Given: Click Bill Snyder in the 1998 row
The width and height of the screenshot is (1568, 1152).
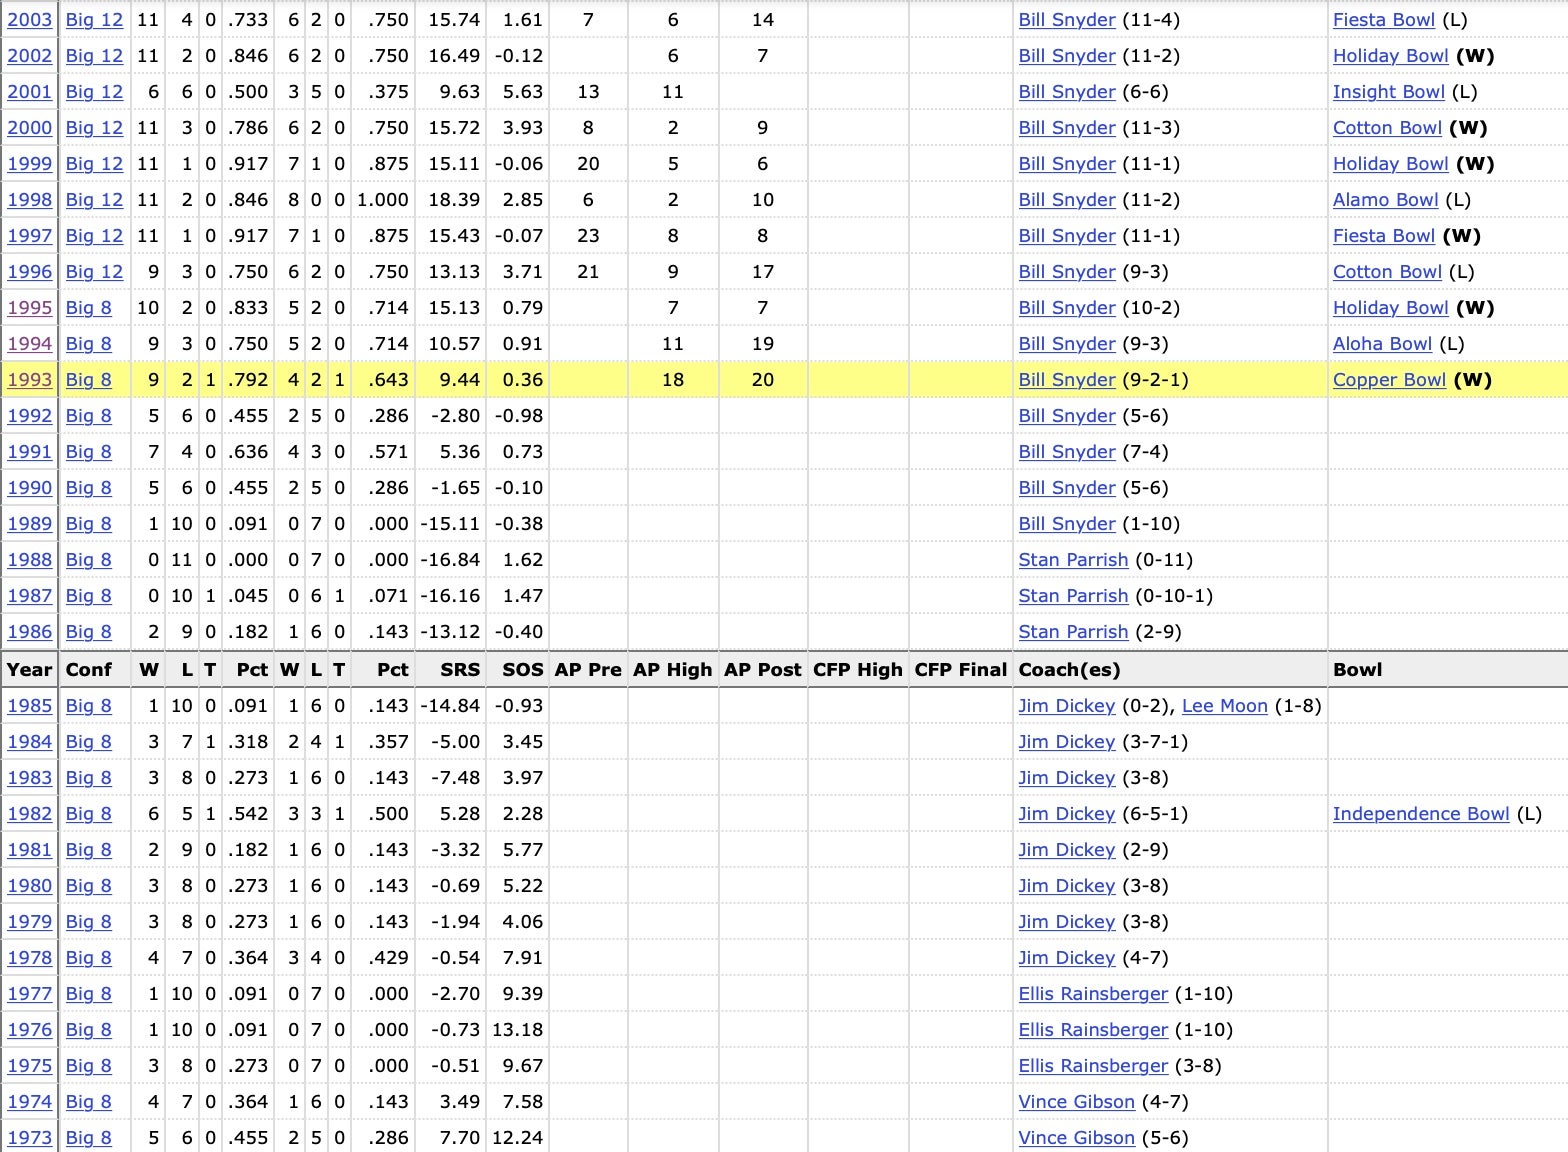Looking at the screenshot, I should pyautogui.click(x=1066, y=200).
